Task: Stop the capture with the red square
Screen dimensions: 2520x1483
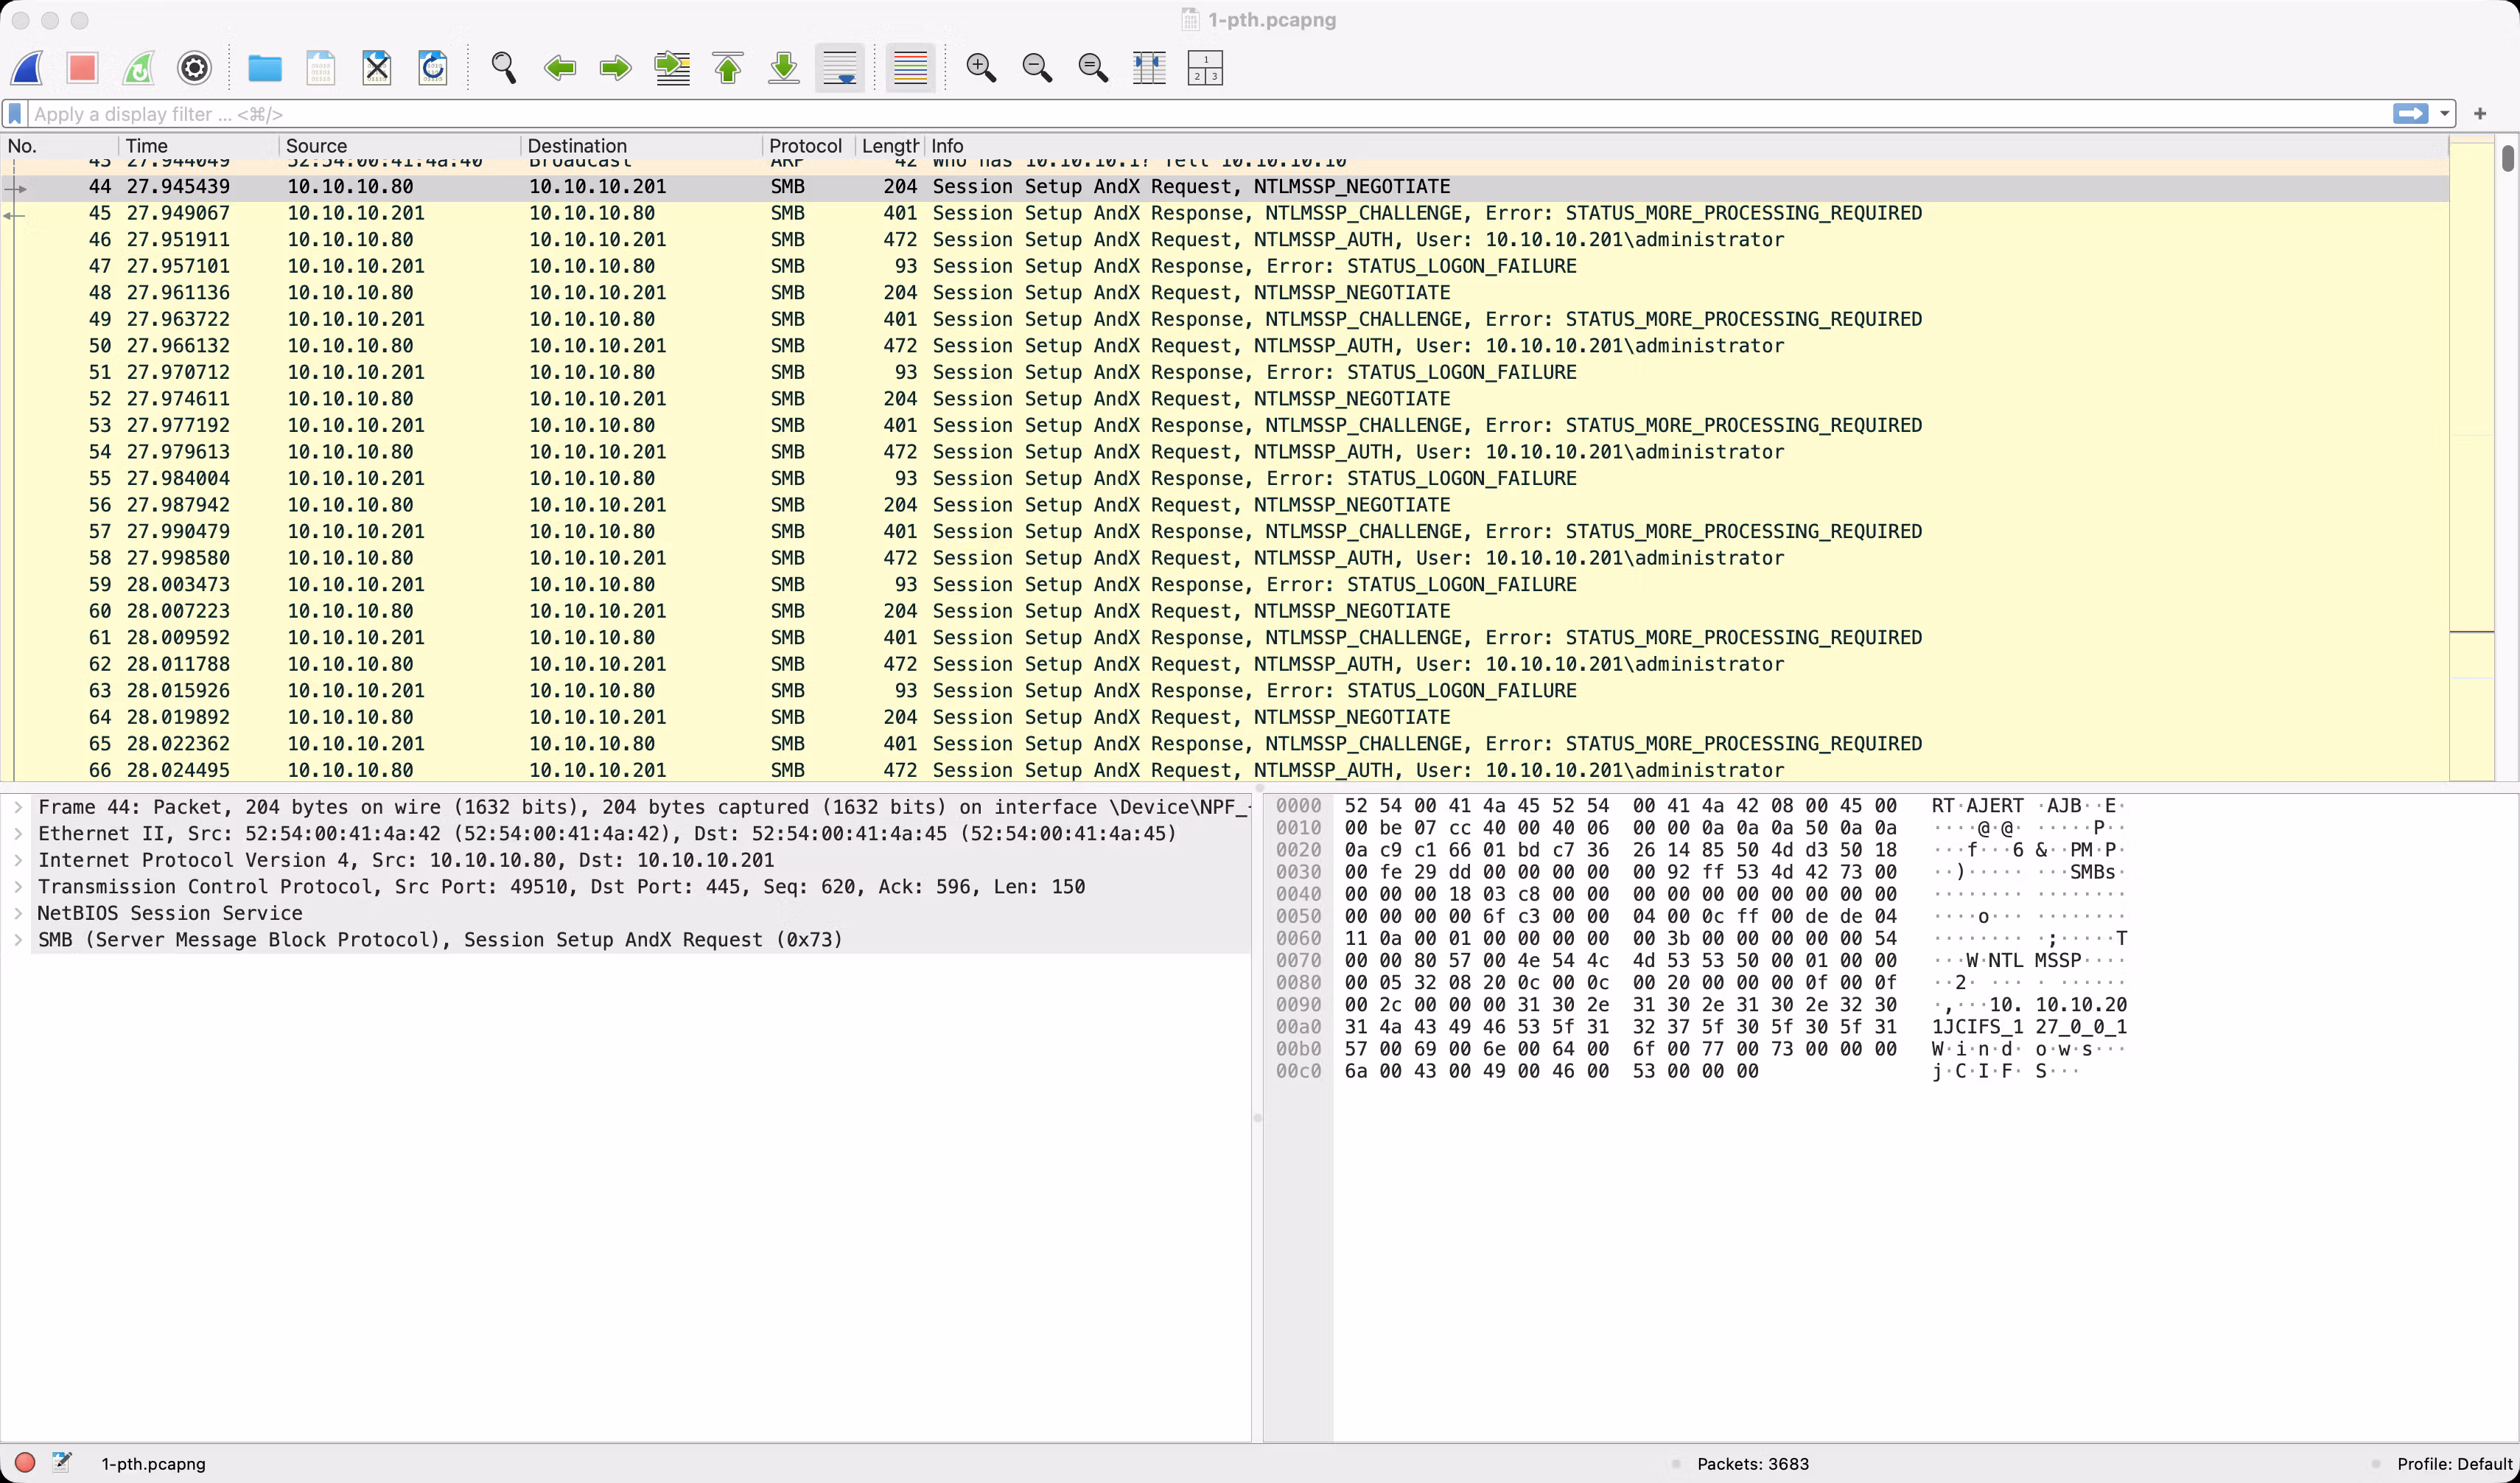Action: (x=82, y=68)
